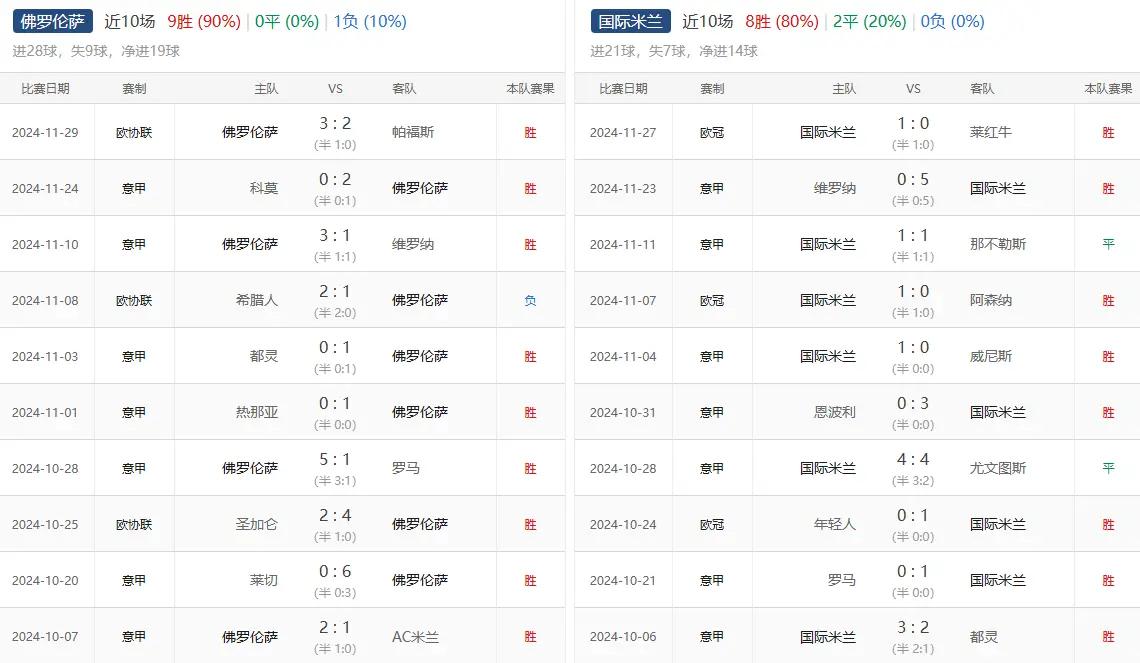The image size is (1140, 663).
Task: Click 9胜 (90%) for 佛罗伦萨
Action: tap(204, 22)
